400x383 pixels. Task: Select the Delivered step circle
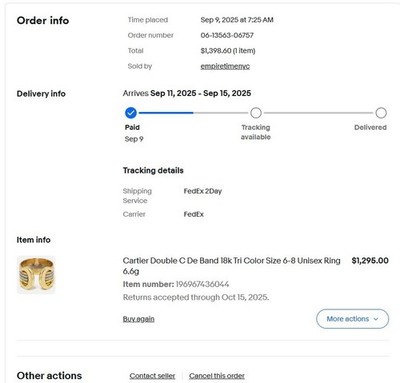[x=381, y=113]
